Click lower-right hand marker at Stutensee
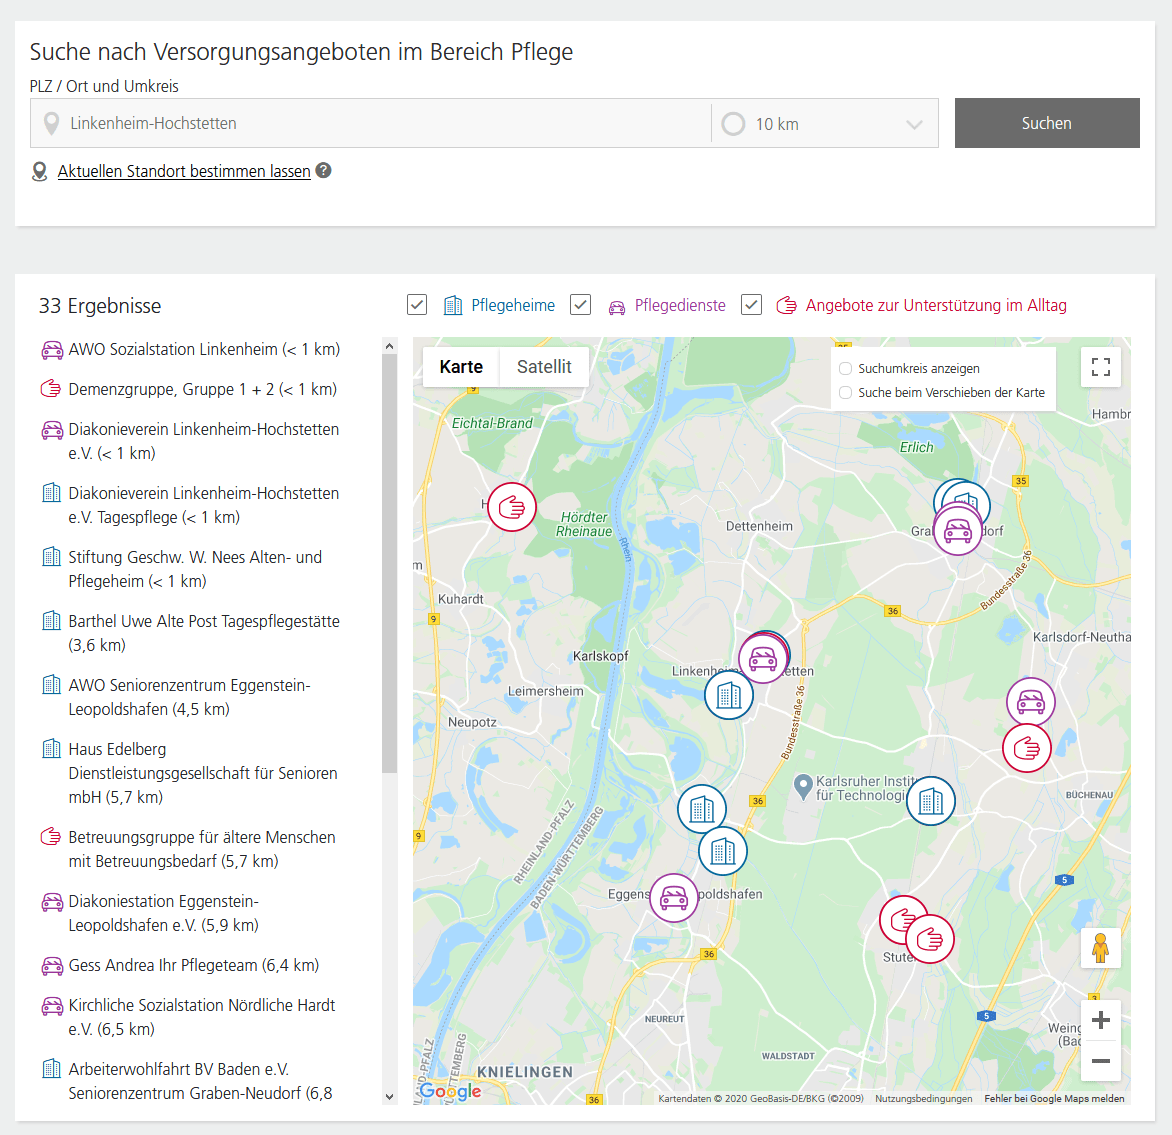The height and width of the screenshot is (1135, 1172). (930, 938)
